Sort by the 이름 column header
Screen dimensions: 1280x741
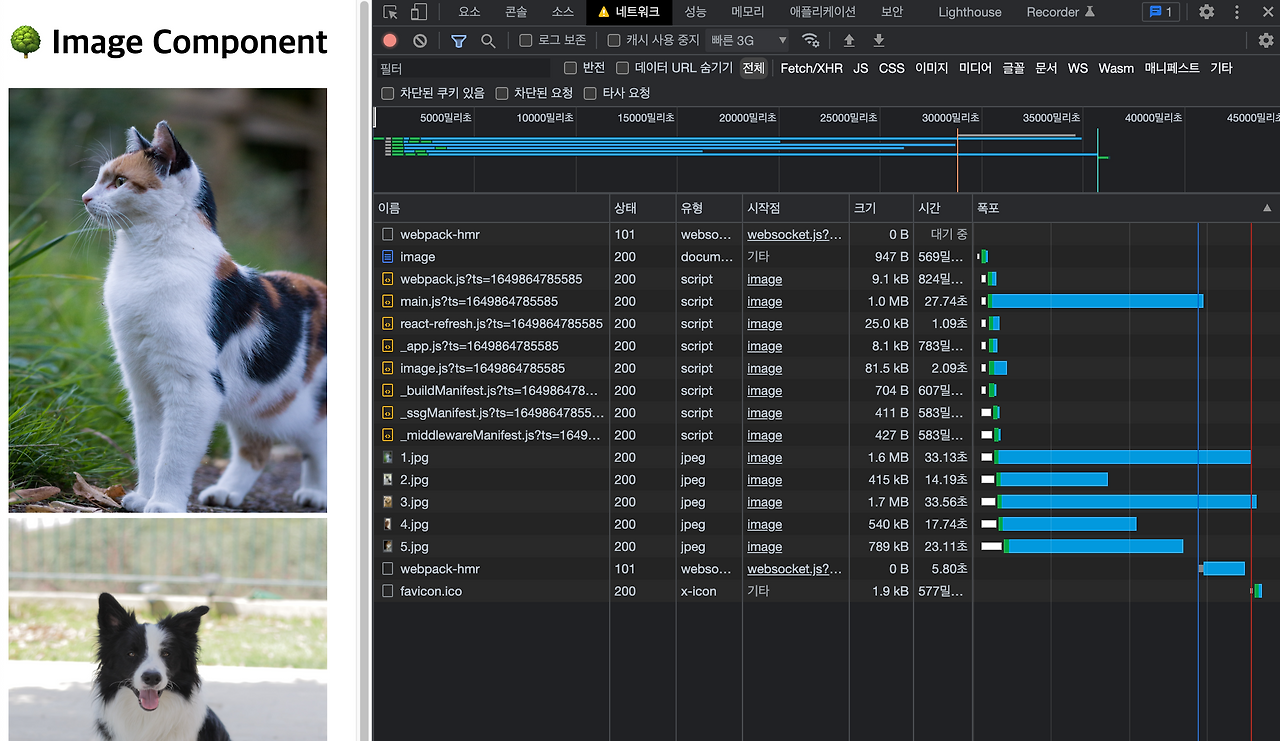pos(492,208)
